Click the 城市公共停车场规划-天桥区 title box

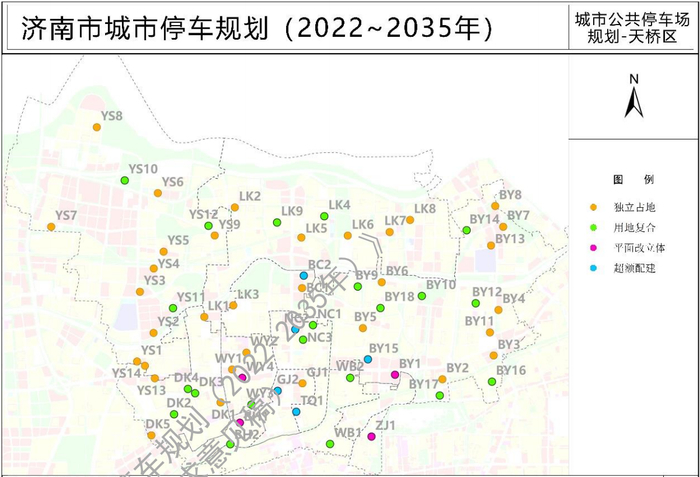[x=632, y=28]
